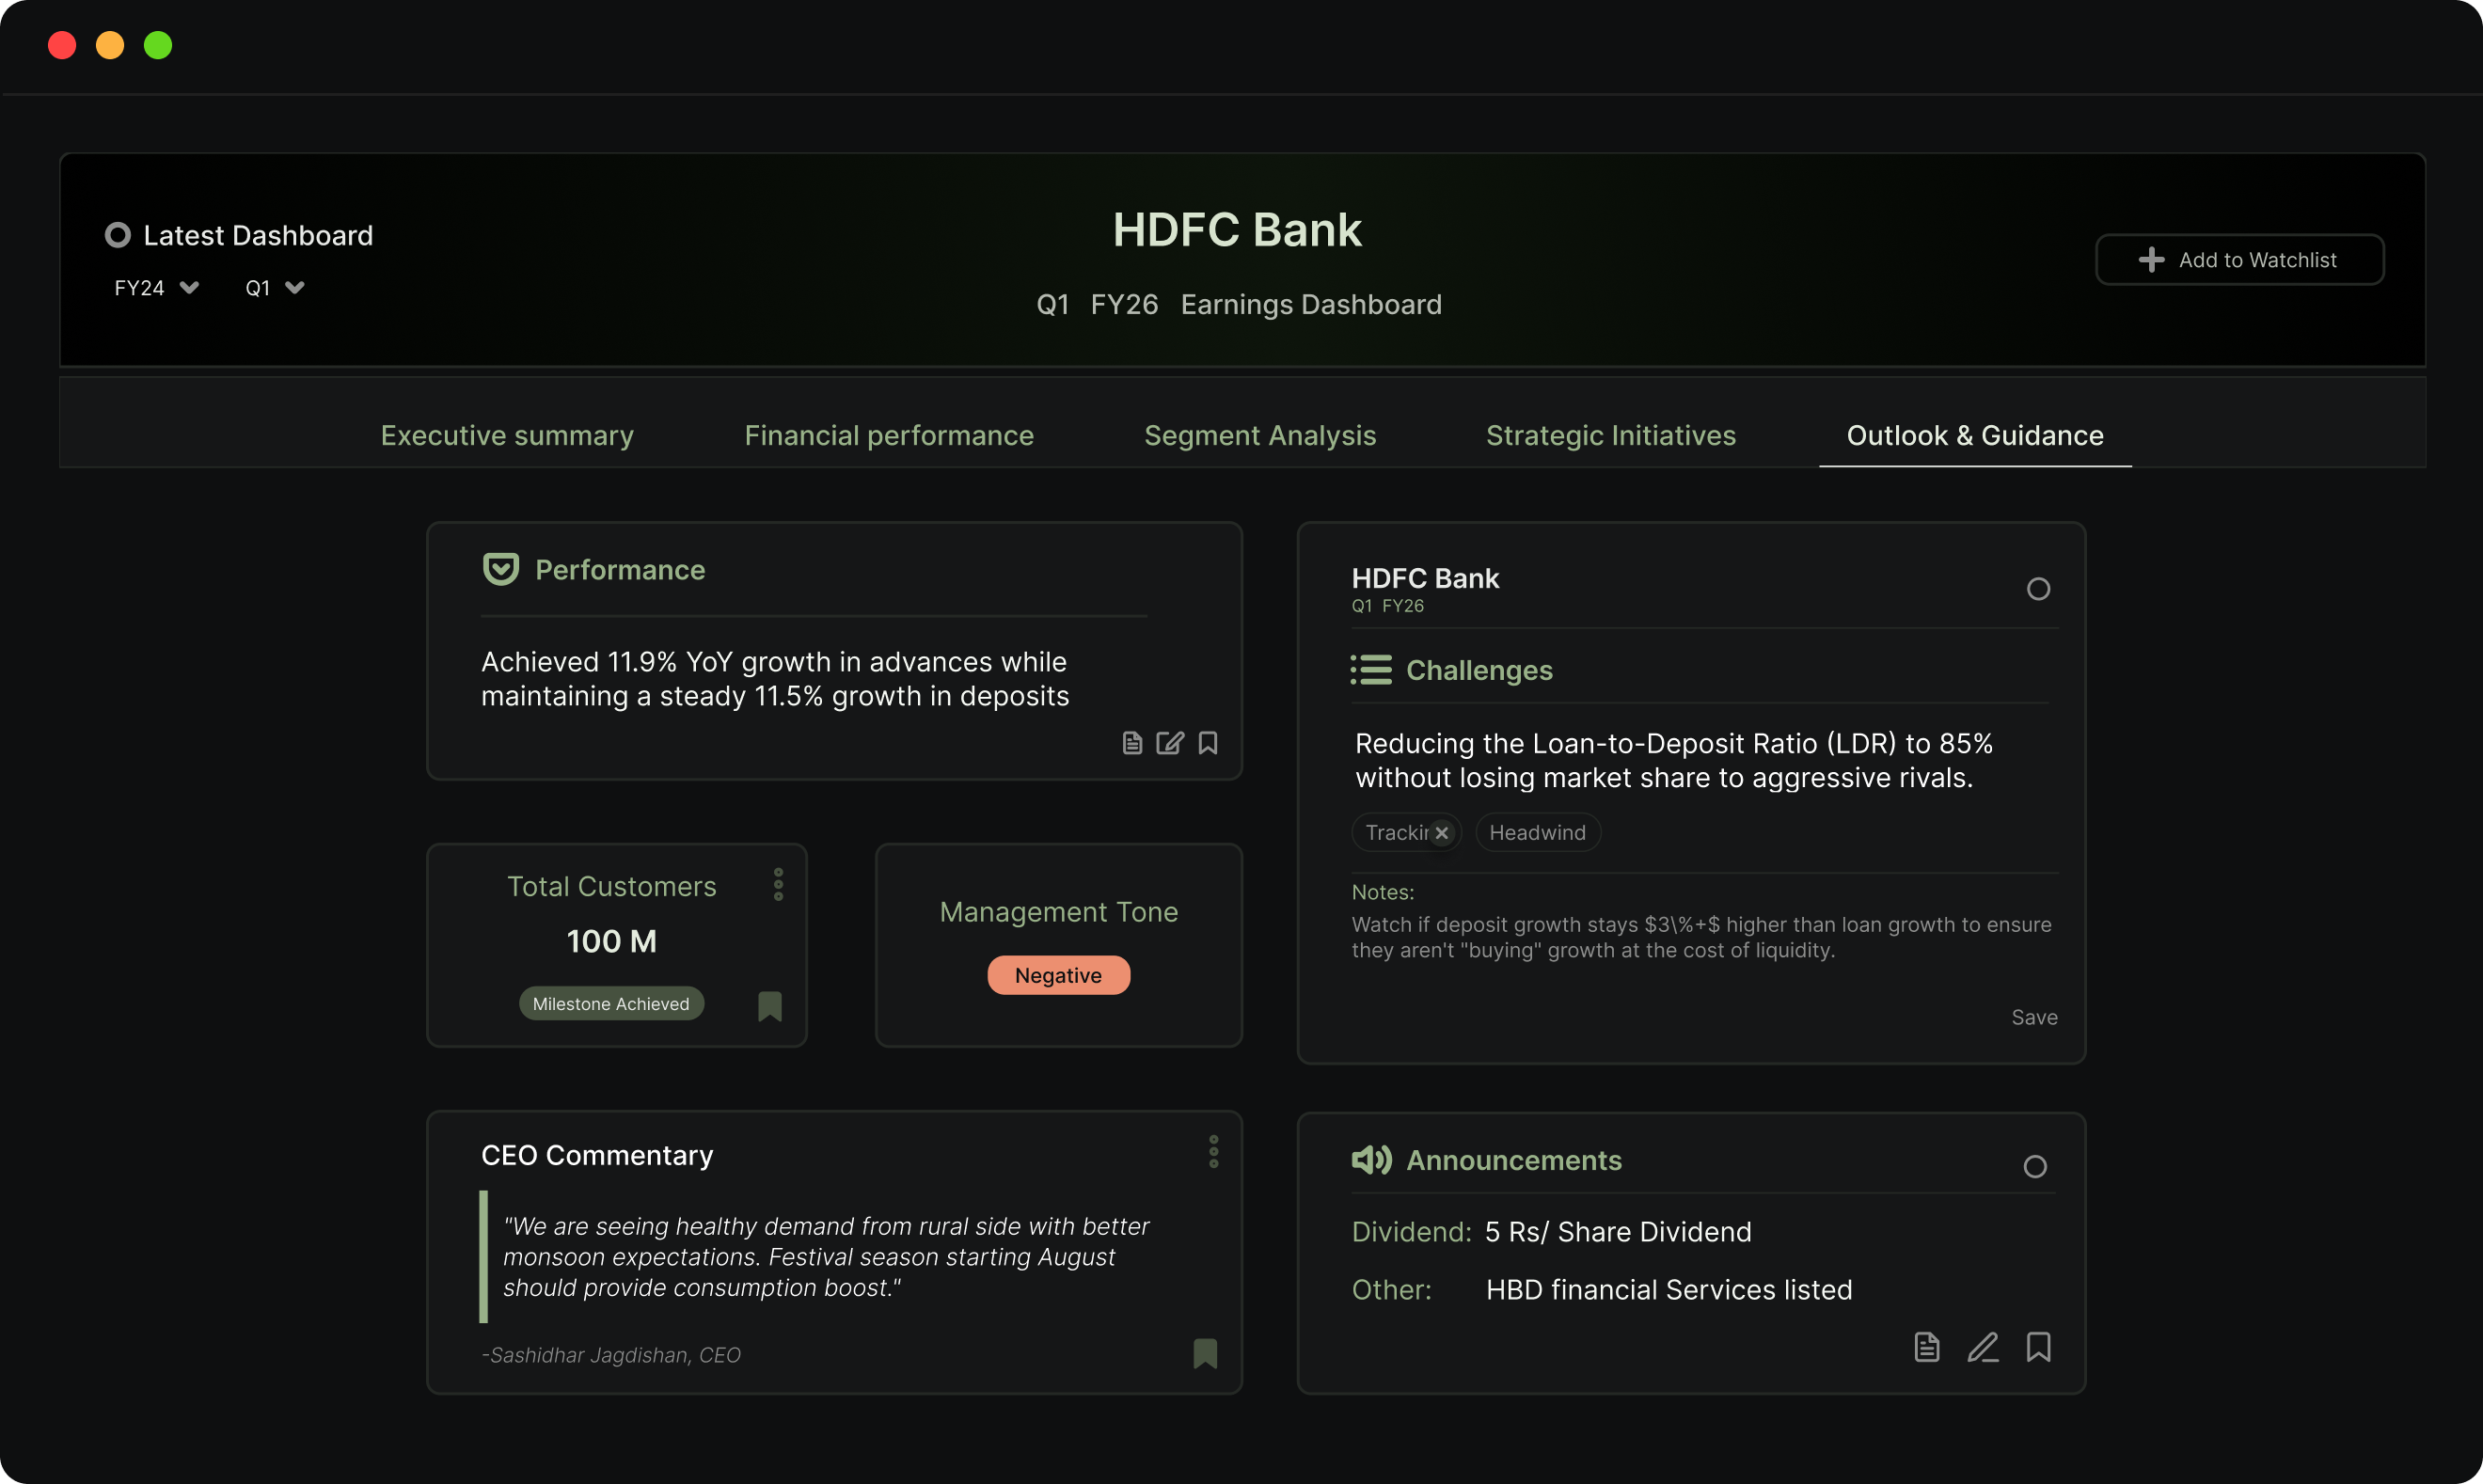The height and width of the screenshot is (1484, 2483).
Task: Open the Segment Analysis tab
Action: tap(1260, 435)
